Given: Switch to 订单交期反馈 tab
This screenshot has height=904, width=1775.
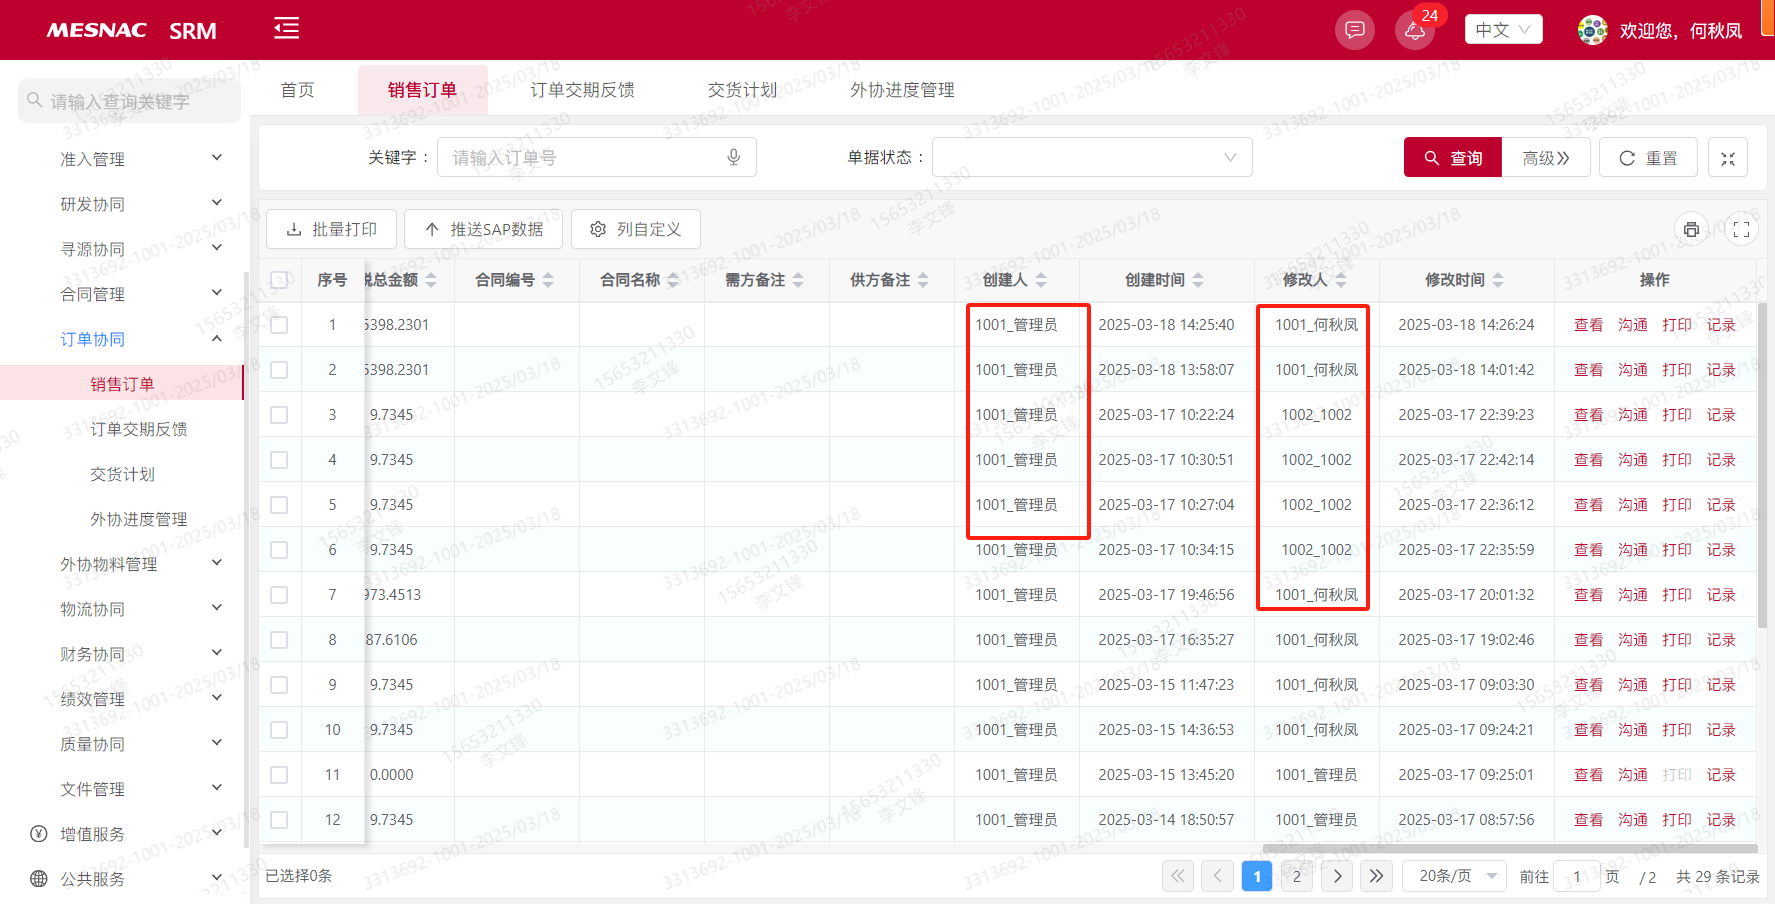Looking at the screenshot, I should pos(582,90).
